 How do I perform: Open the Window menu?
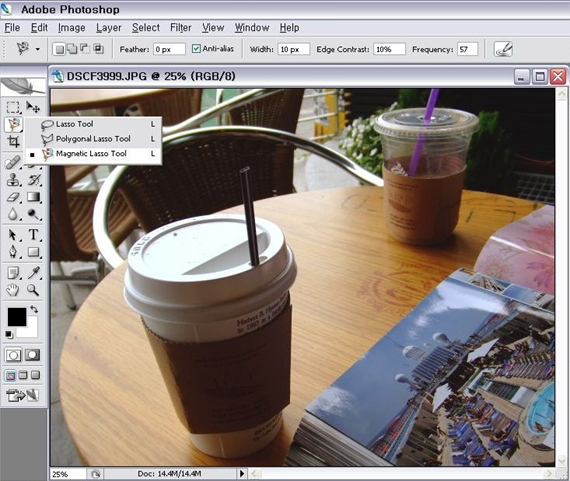(x=252, y=28)
